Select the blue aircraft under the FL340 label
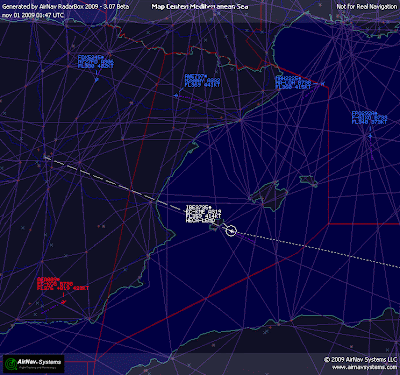This screenshot has height=375, width=400. tap(370, 136)
